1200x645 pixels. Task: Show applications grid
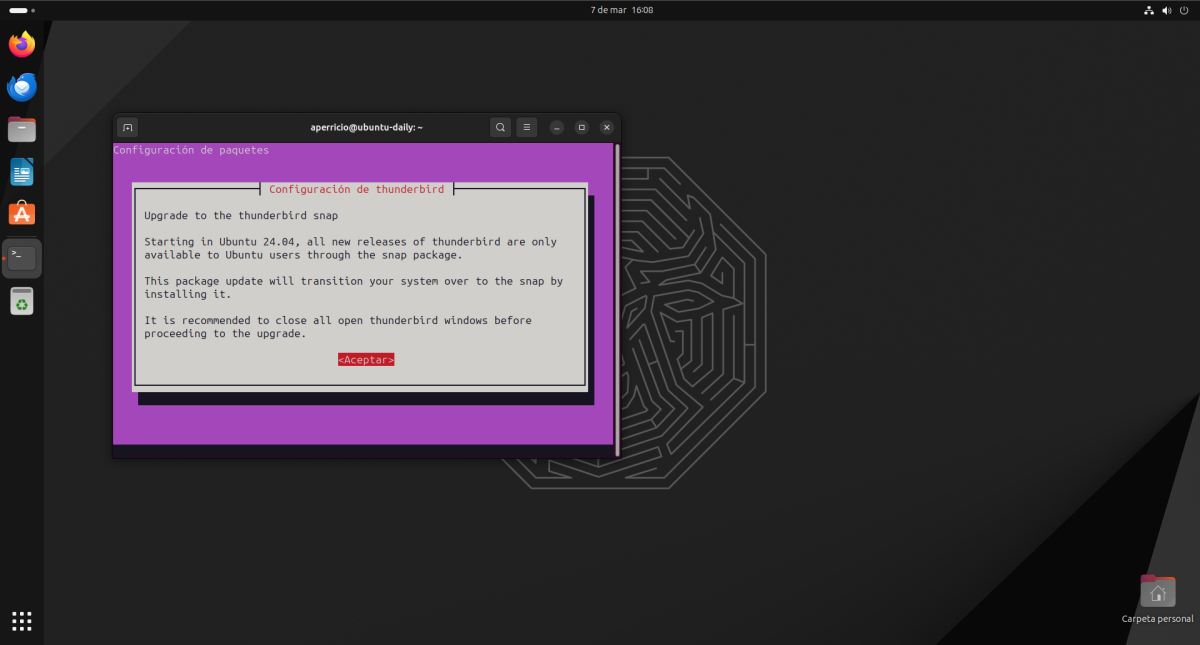(22, 621)
